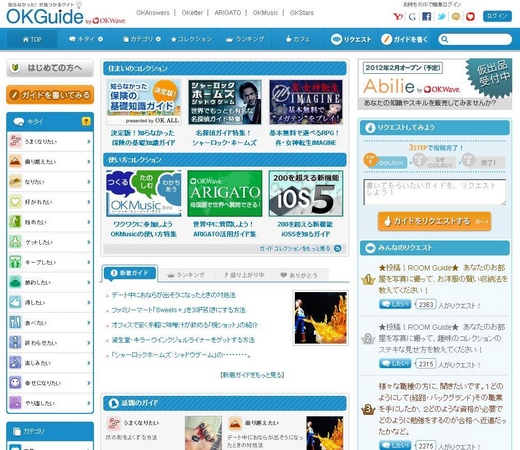520x450 pixels.
Task: Click the Yahoo login icon
Action: pos(398,16)
